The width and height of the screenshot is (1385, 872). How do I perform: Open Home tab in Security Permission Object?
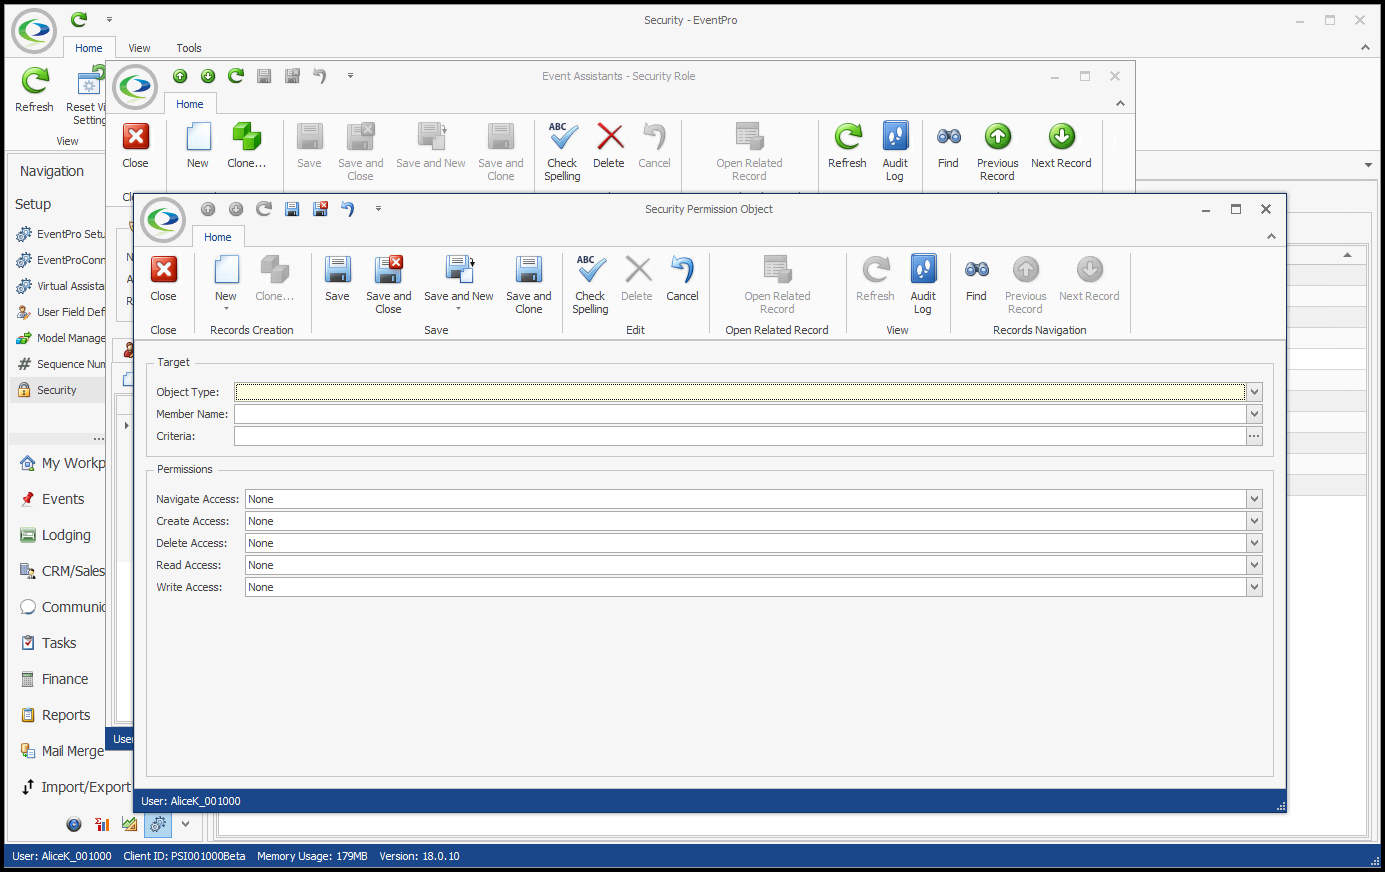218,237
